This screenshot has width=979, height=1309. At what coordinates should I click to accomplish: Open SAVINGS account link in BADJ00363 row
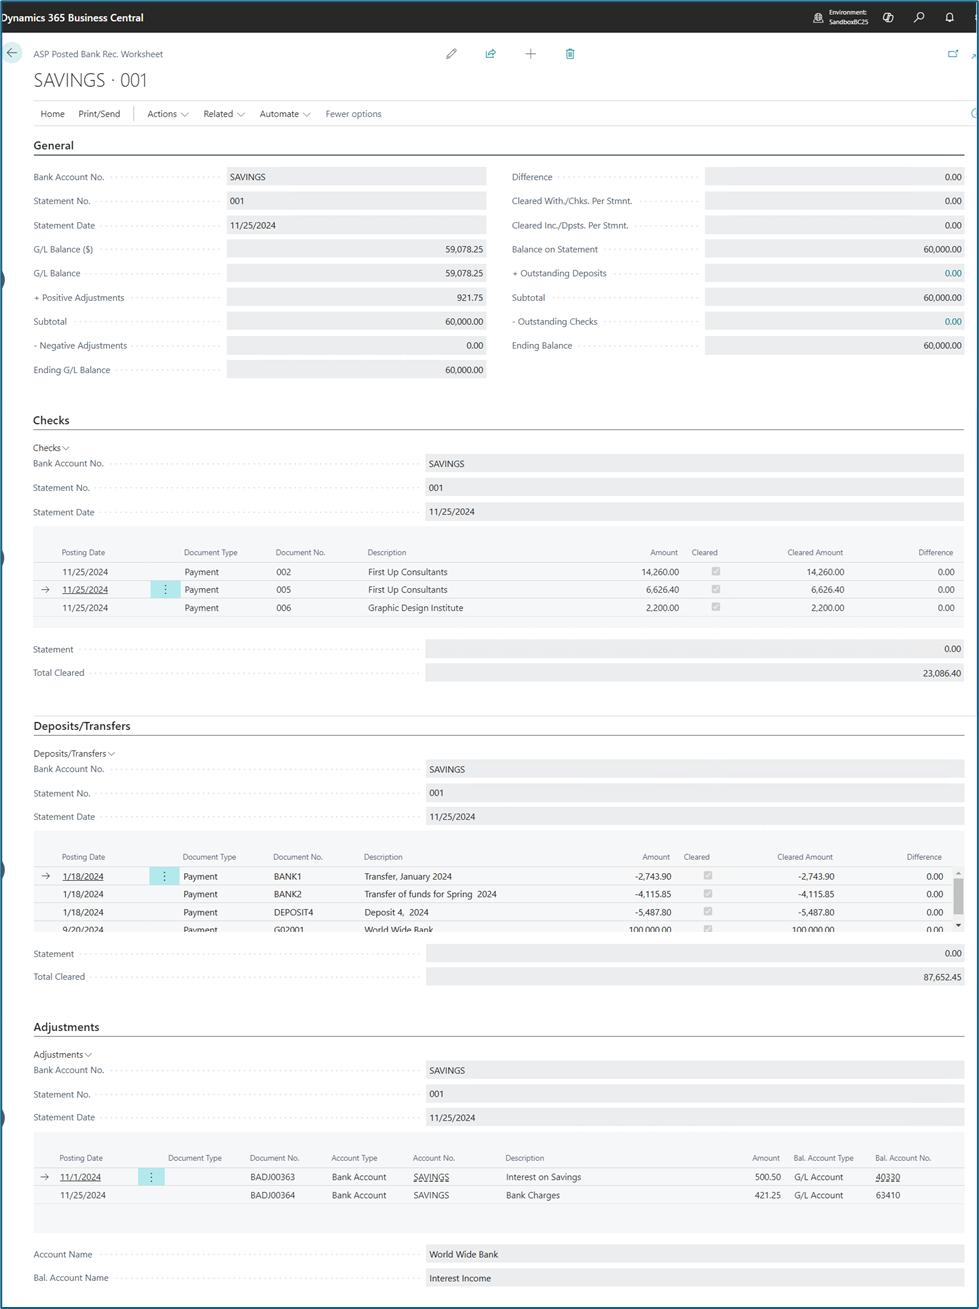point(431,1177)
